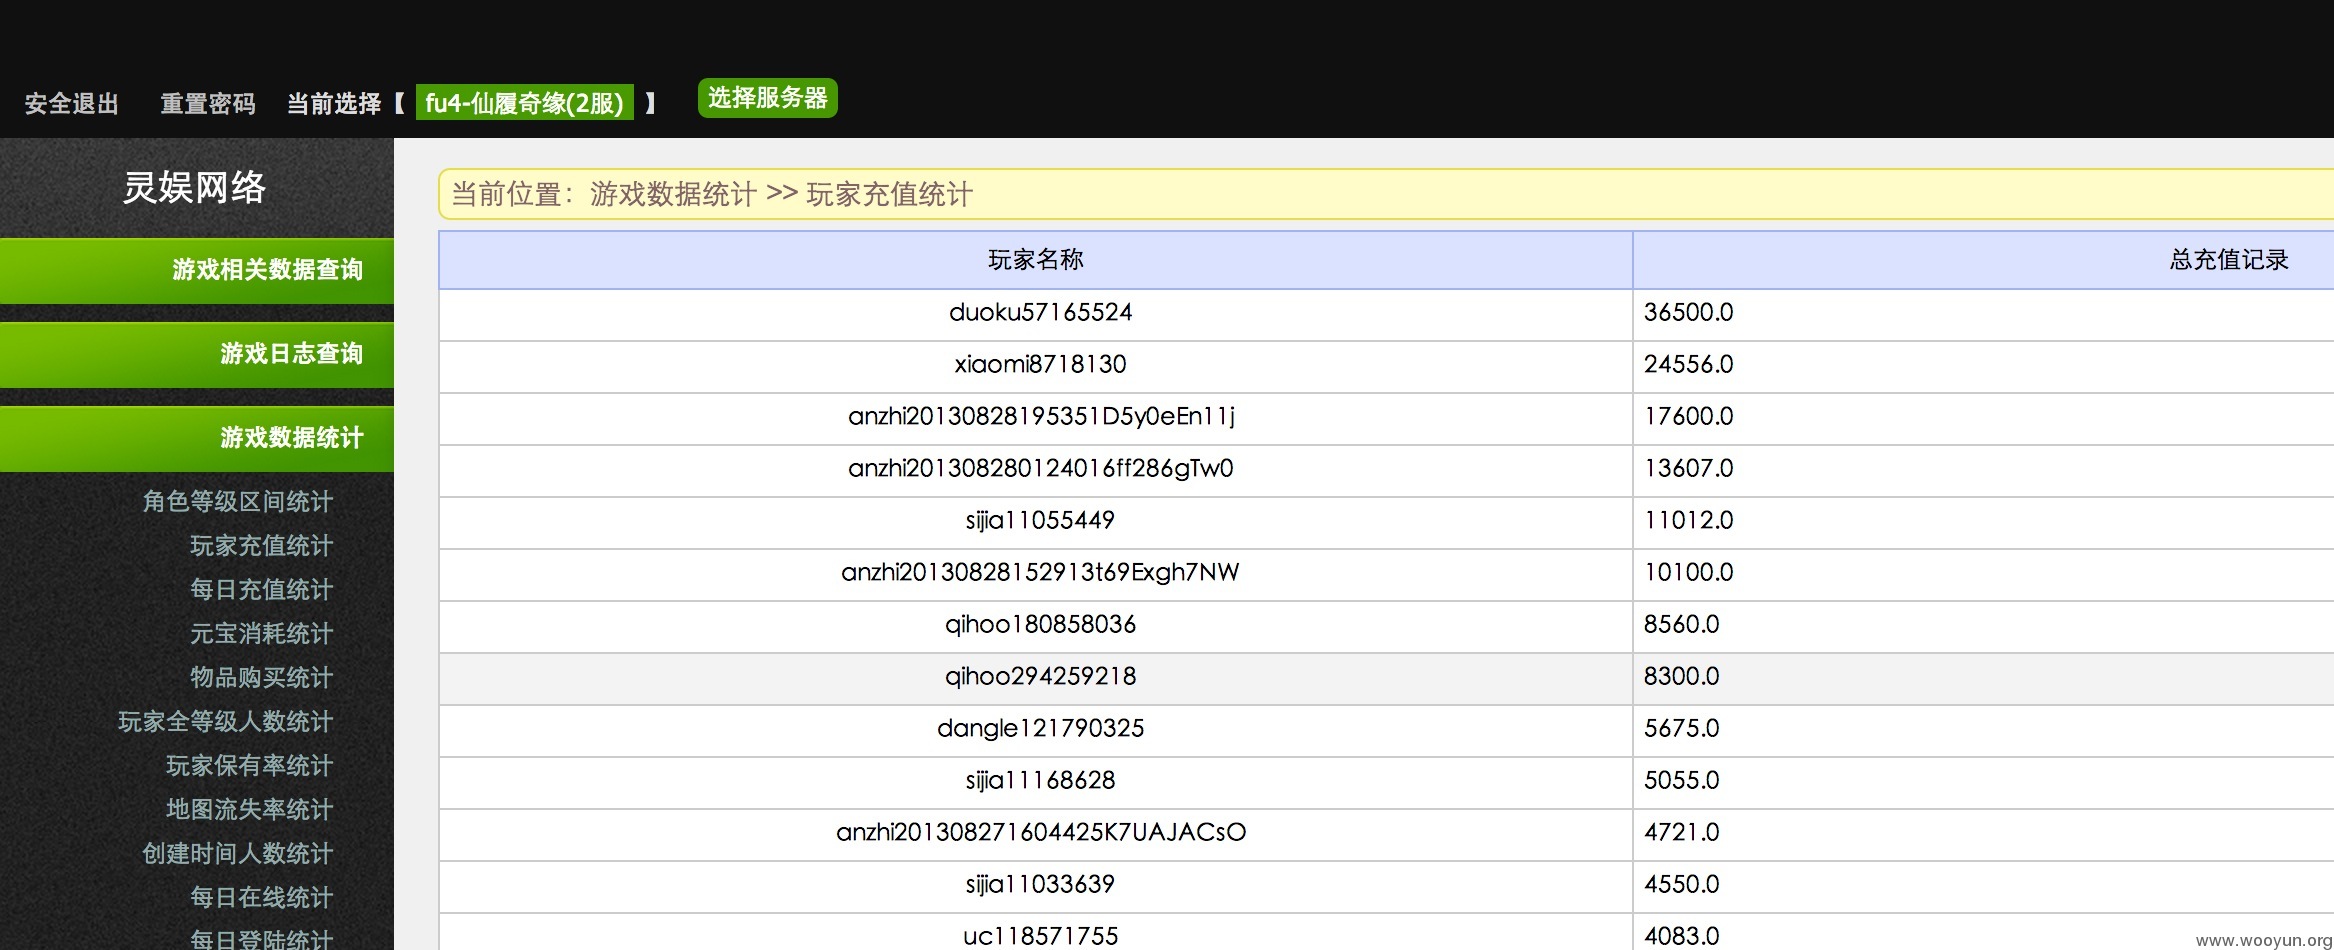This screenshot has height=950, width=2334.
Task: Click recharge value 24556.0
Action: coord(1688,364)
